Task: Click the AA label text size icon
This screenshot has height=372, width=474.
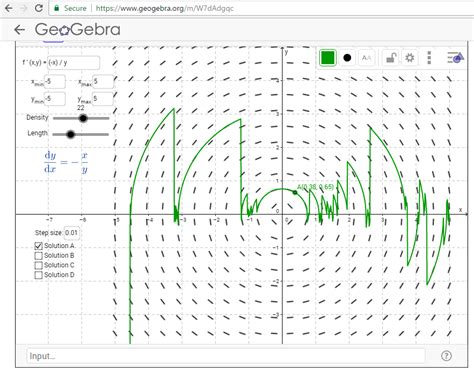Action: tap(366, 58)
